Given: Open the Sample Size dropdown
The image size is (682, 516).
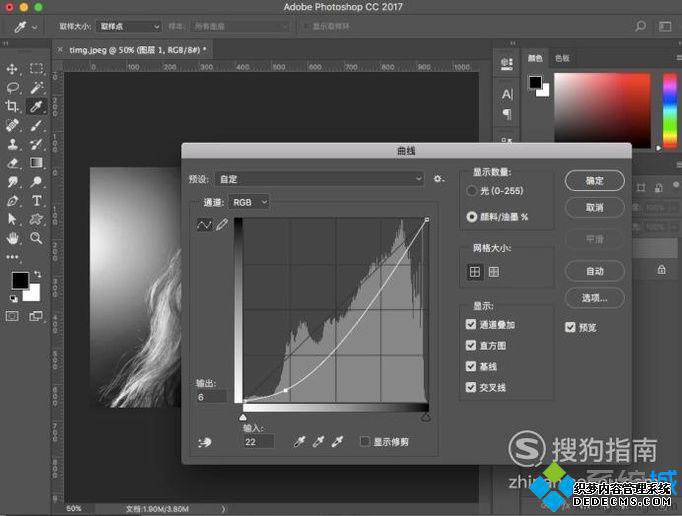Looking at the screenshot, I should click(x=129, y=27).
